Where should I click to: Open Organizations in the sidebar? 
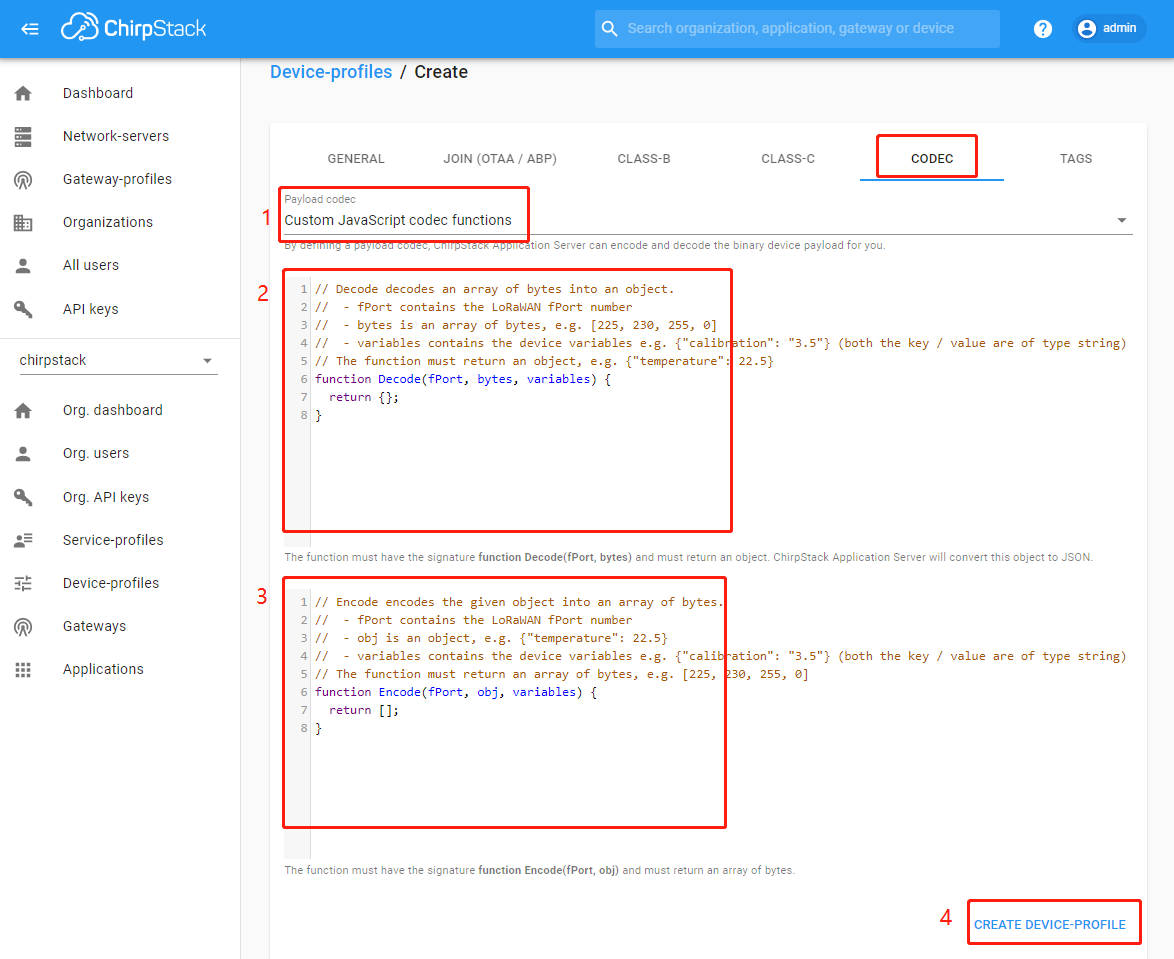[120, 222]
